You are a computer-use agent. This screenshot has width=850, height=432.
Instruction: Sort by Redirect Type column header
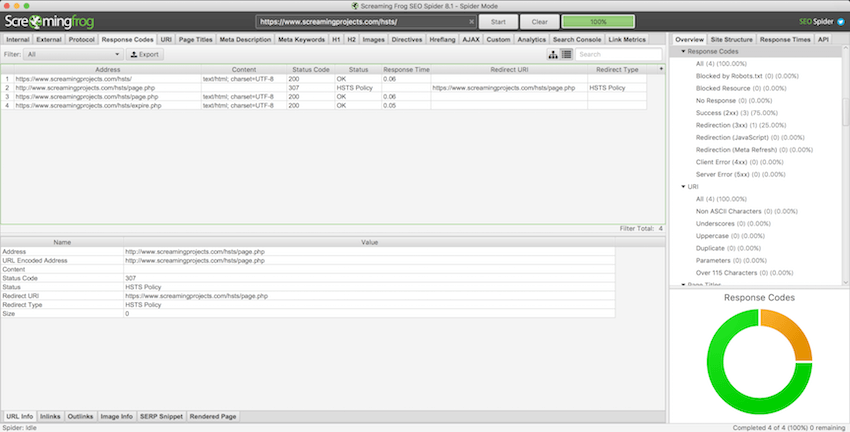tap(617, 69)
